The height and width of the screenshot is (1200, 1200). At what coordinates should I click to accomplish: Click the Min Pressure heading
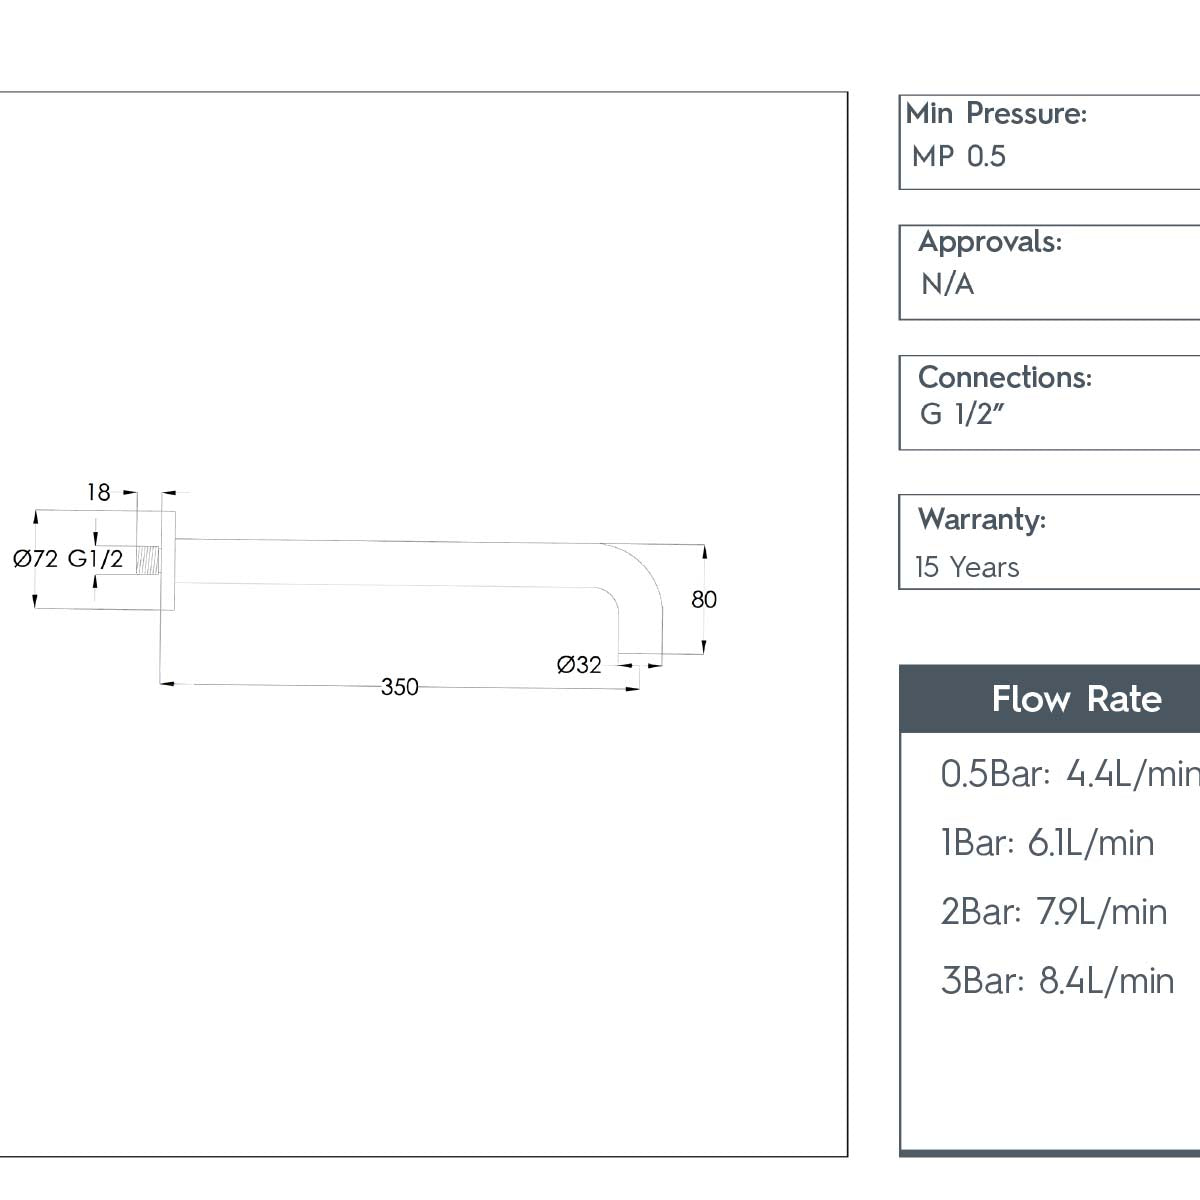[x=996, y=114]
